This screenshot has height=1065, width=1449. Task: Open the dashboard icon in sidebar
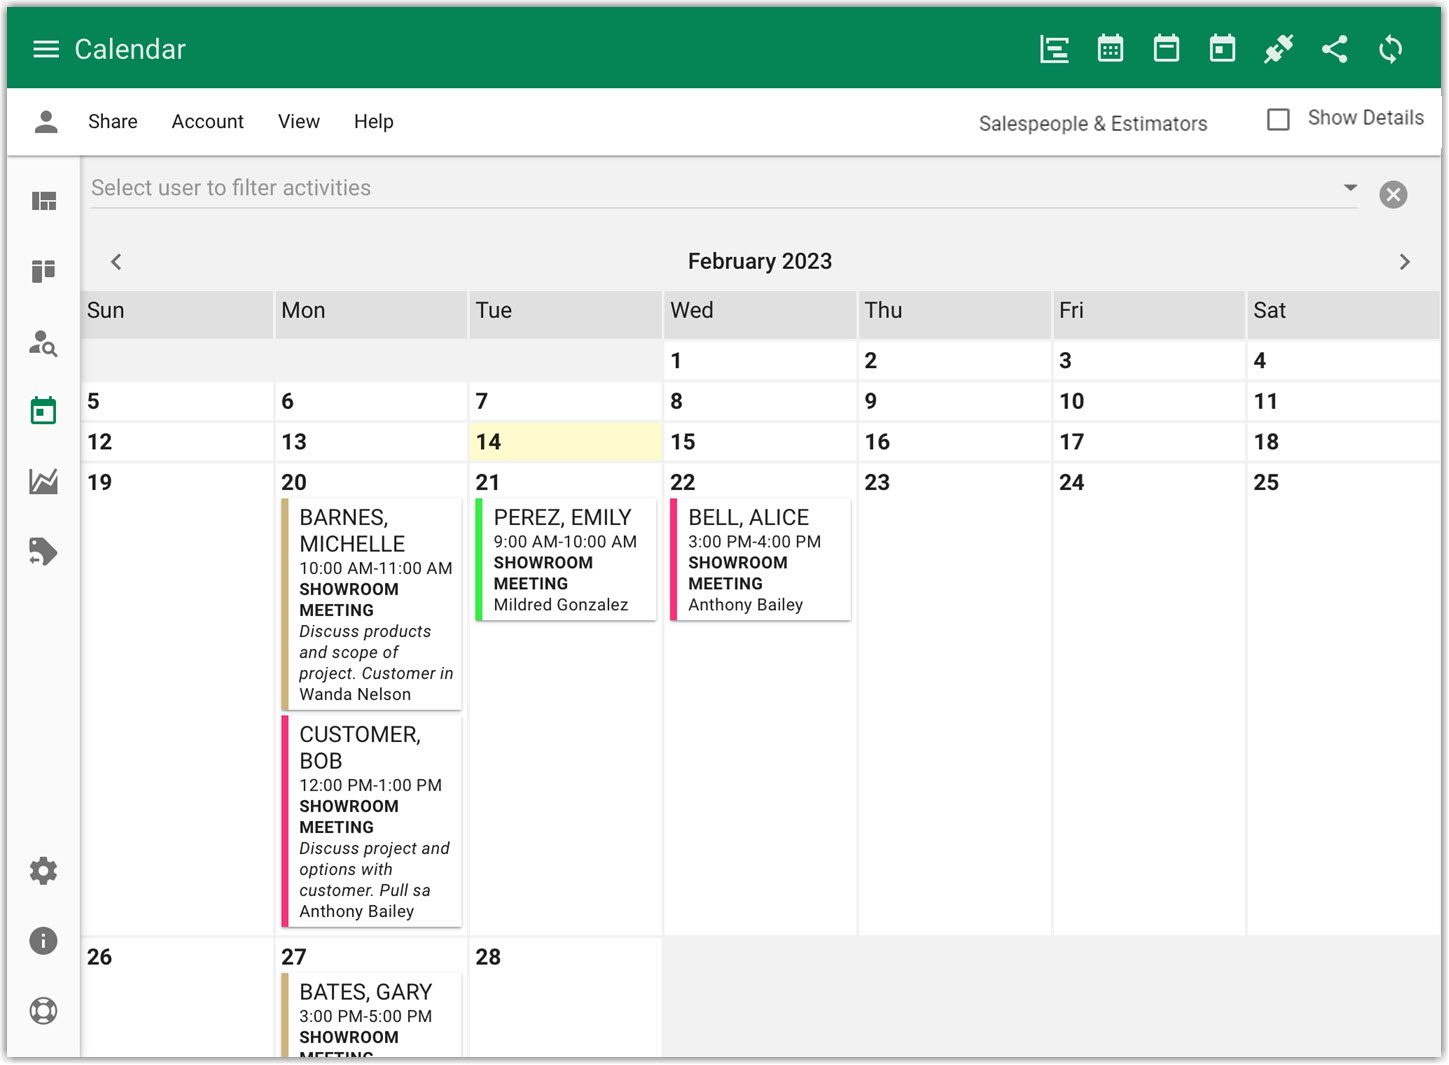pyautogui.click(x=44, y=201)
